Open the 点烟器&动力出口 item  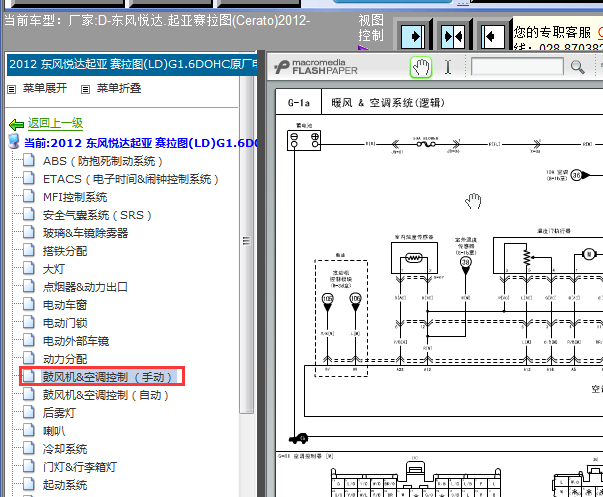click(85, 287)
